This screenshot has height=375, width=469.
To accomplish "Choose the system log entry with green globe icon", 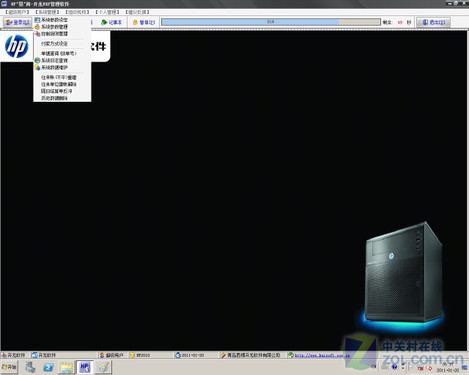I will 52,60.
